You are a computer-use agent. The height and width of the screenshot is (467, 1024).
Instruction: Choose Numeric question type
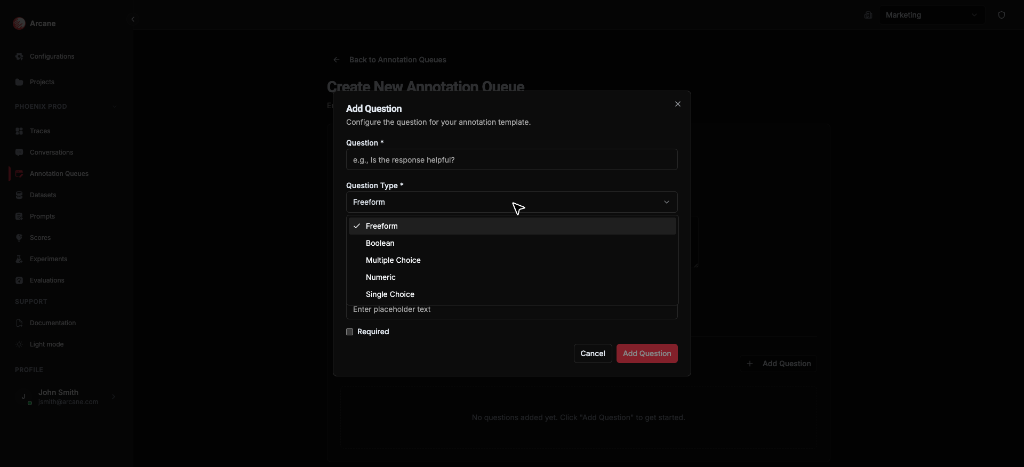pyautogui.click(x=513, y=278)
